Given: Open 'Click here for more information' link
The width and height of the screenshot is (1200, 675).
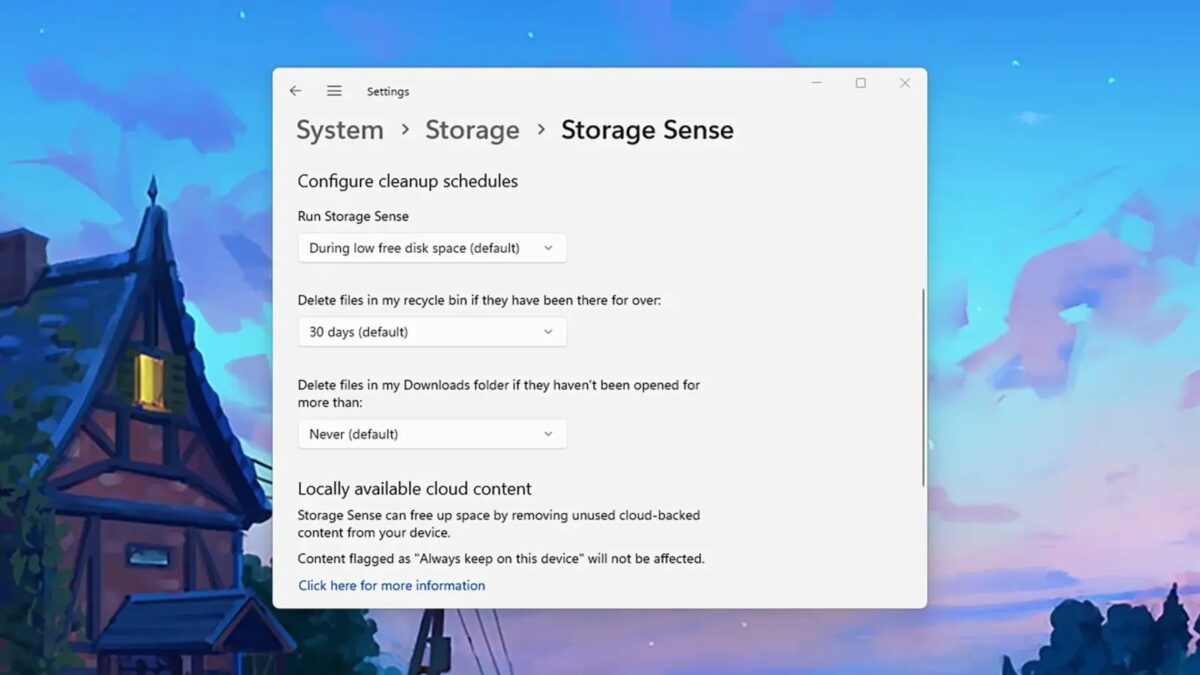Looking at the screenshot, I should (392, 585).
